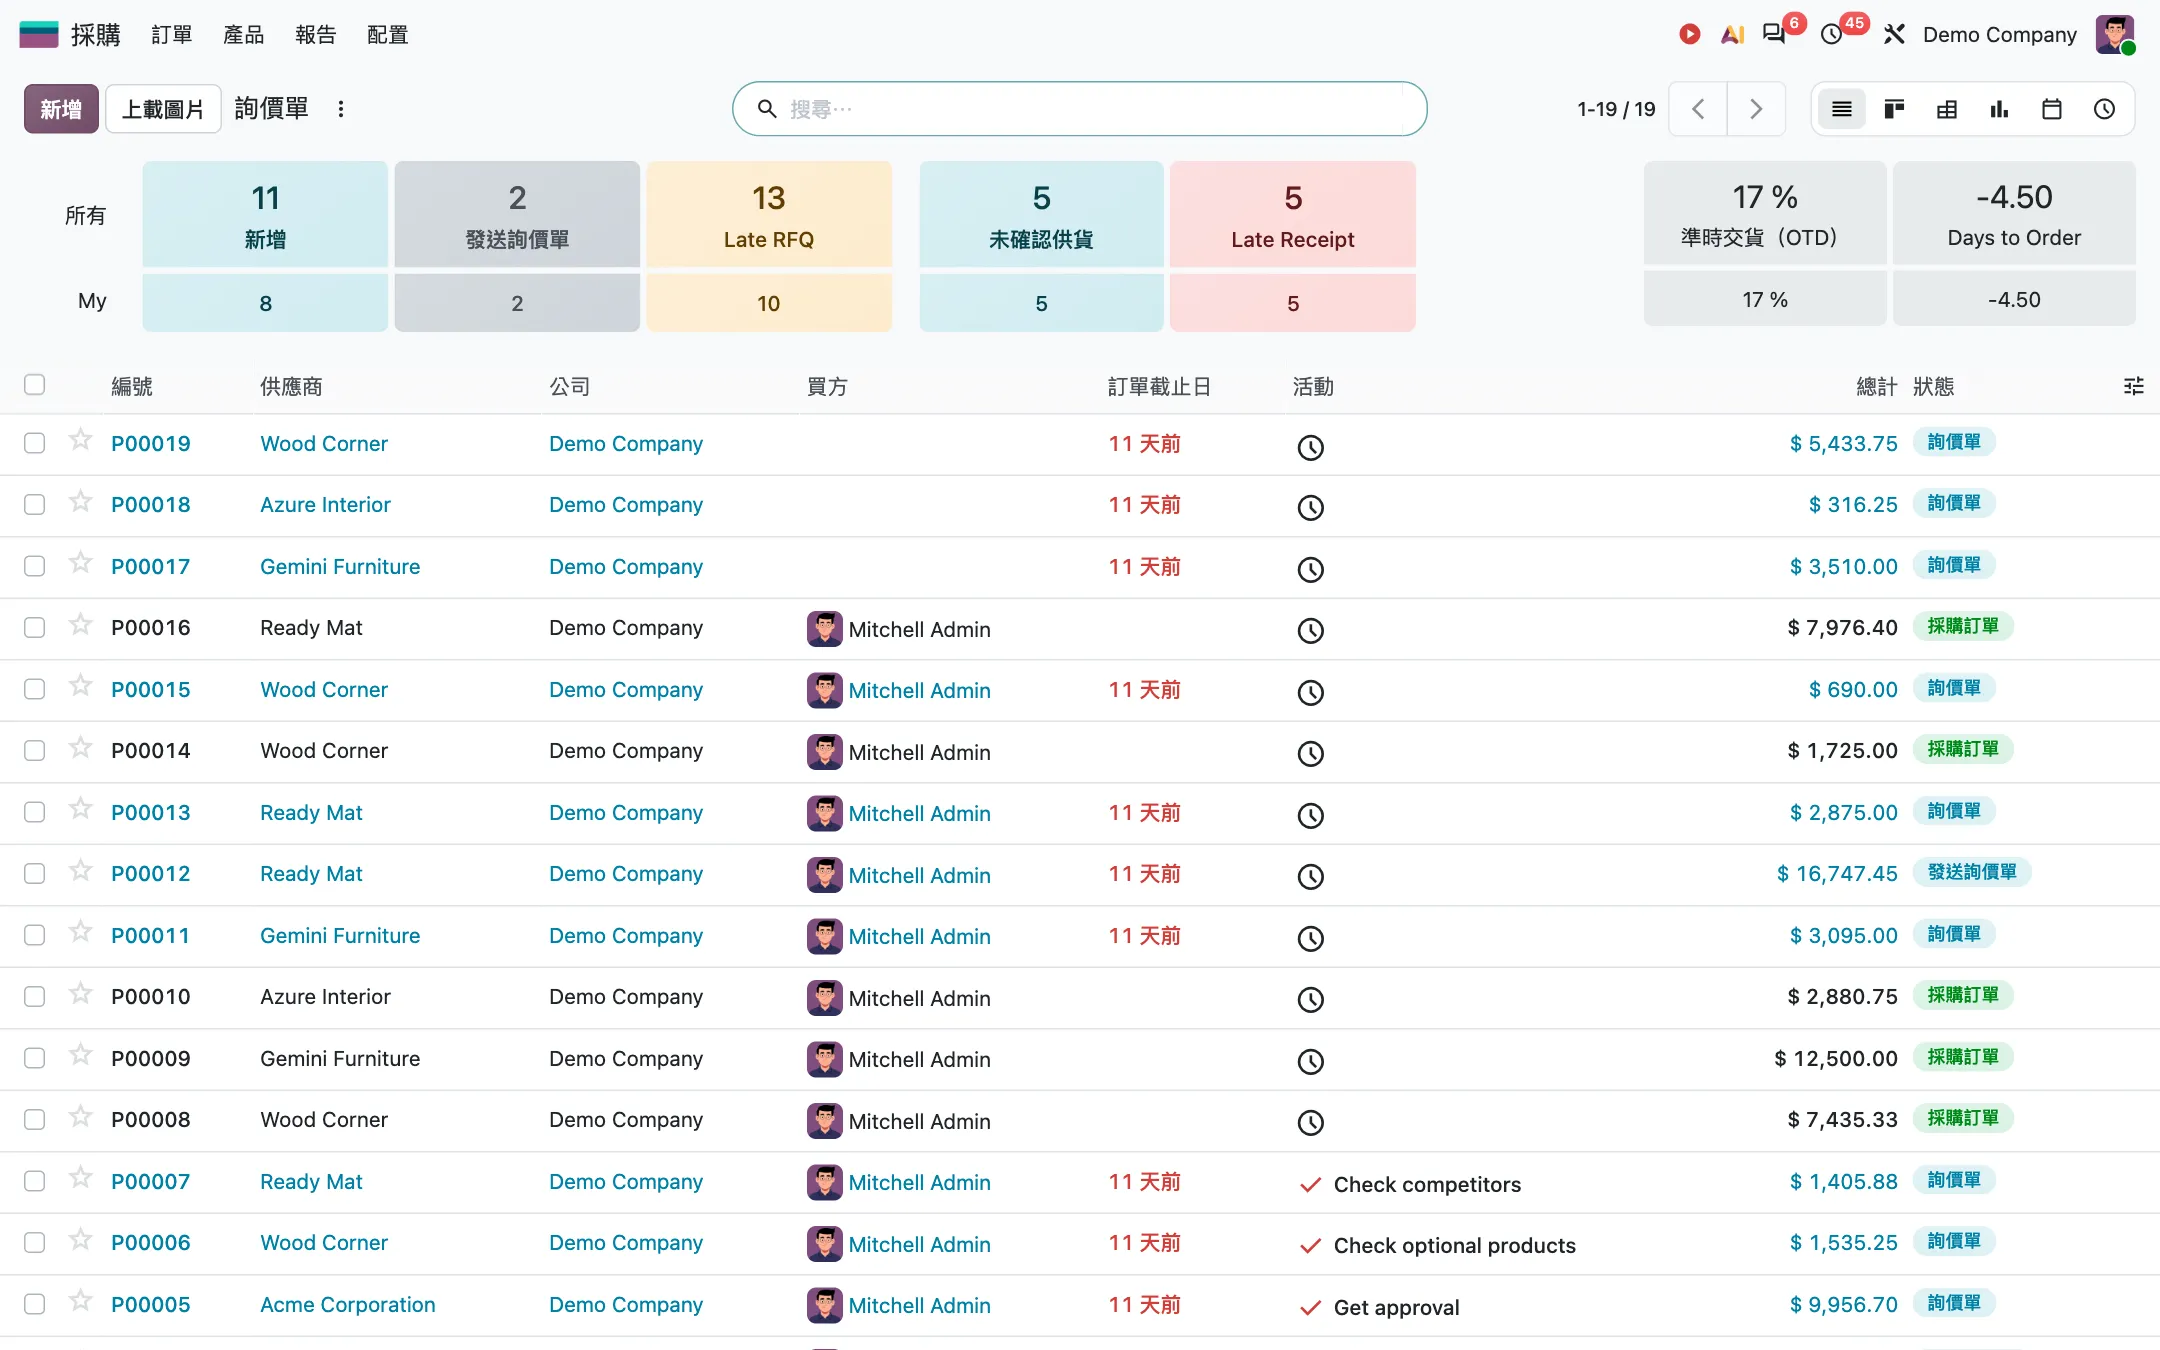Screen dimensions: 2160x1350
Task: Switch to activity view
Action: coord(2104,109)
